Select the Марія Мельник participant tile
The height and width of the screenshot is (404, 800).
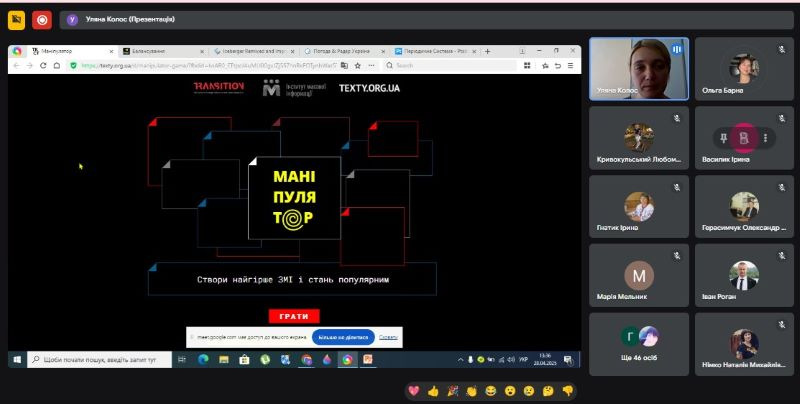639,275
